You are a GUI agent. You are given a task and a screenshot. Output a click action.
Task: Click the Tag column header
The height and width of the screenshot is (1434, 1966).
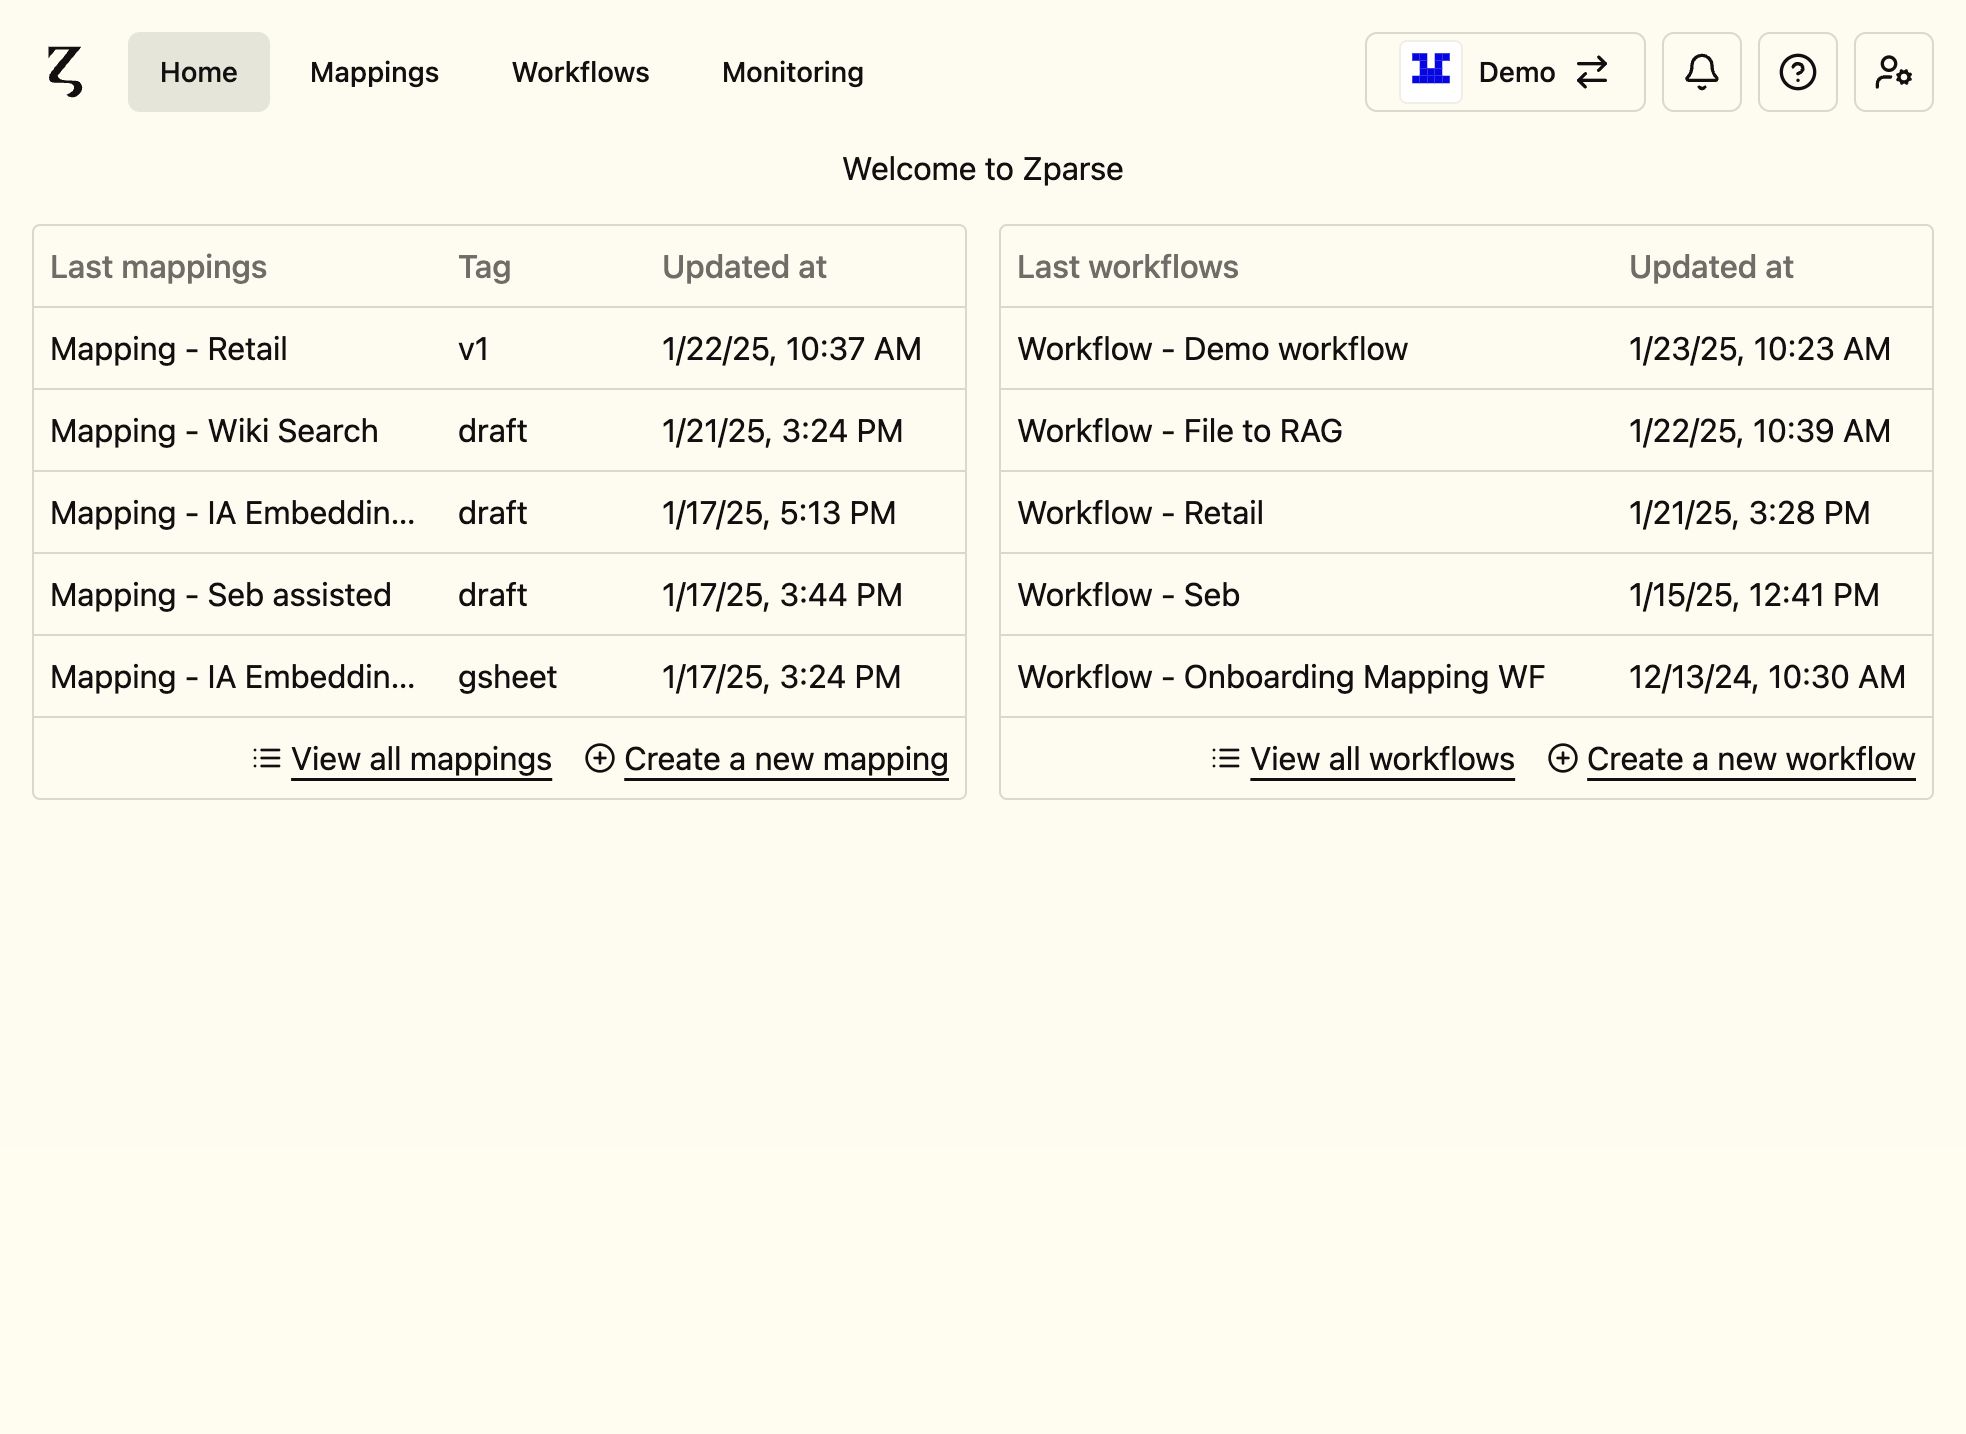[484, 267]
